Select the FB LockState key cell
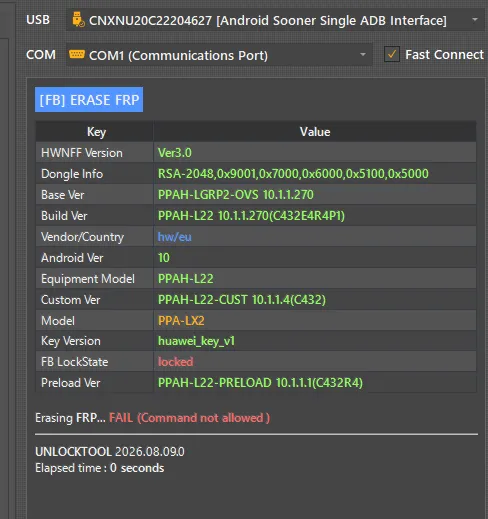Screen dimensions: 488x519 coord(95,362)
